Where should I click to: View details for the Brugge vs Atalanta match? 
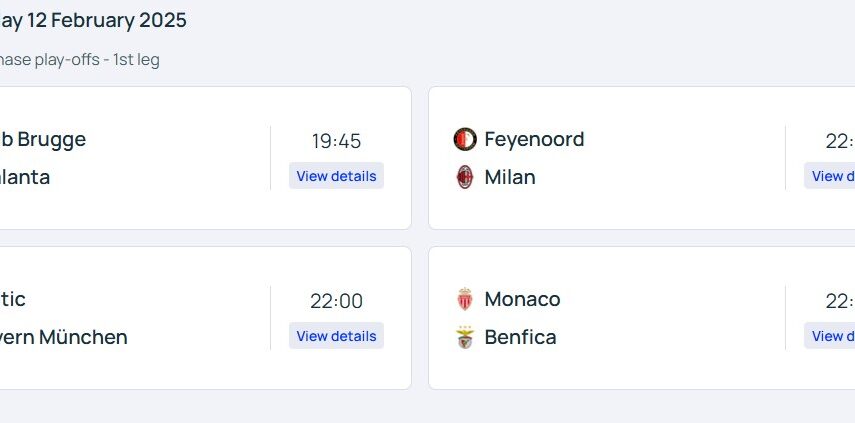click(x=336, y=176)
